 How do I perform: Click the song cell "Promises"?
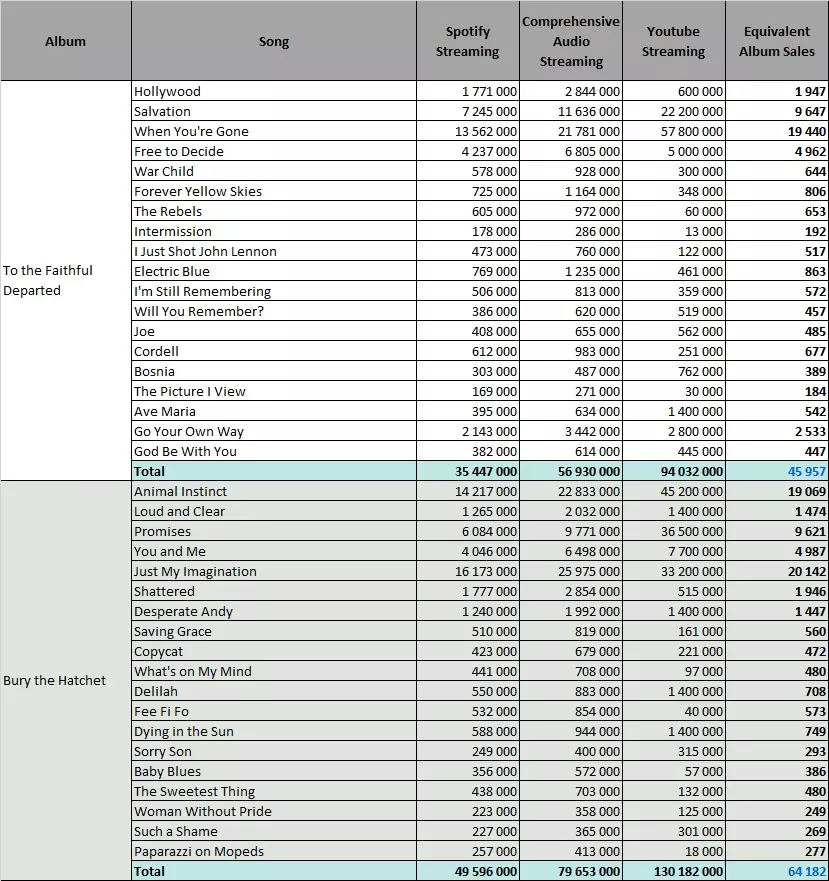coord(274,532)
